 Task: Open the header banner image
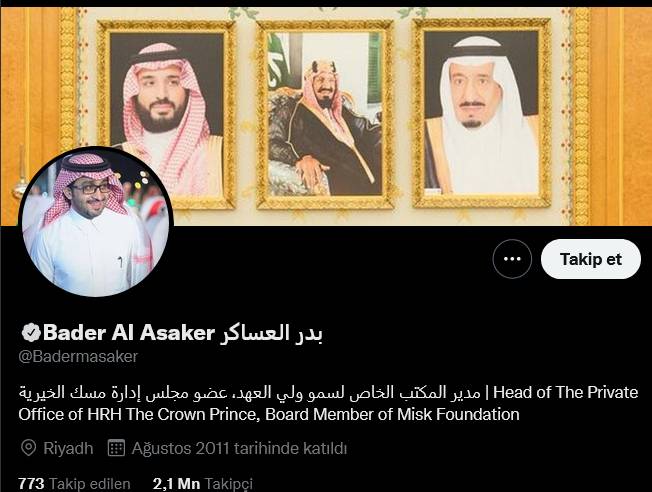pos(326,116)
